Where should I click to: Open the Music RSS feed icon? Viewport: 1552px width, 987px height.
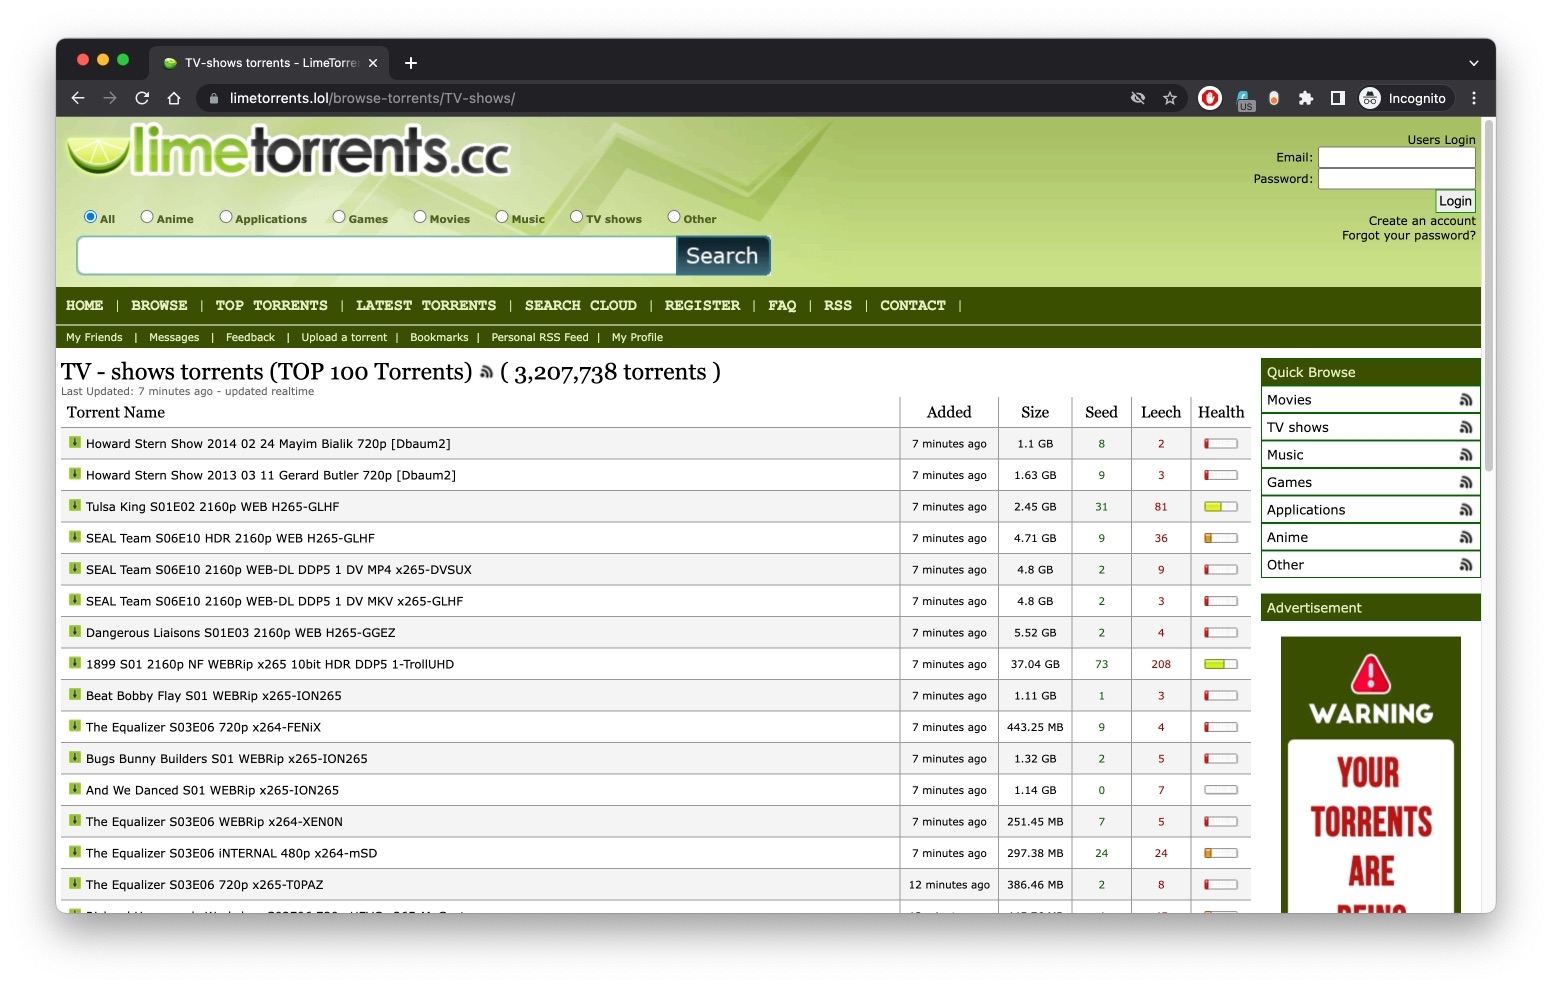click(x=1466, y=455)
